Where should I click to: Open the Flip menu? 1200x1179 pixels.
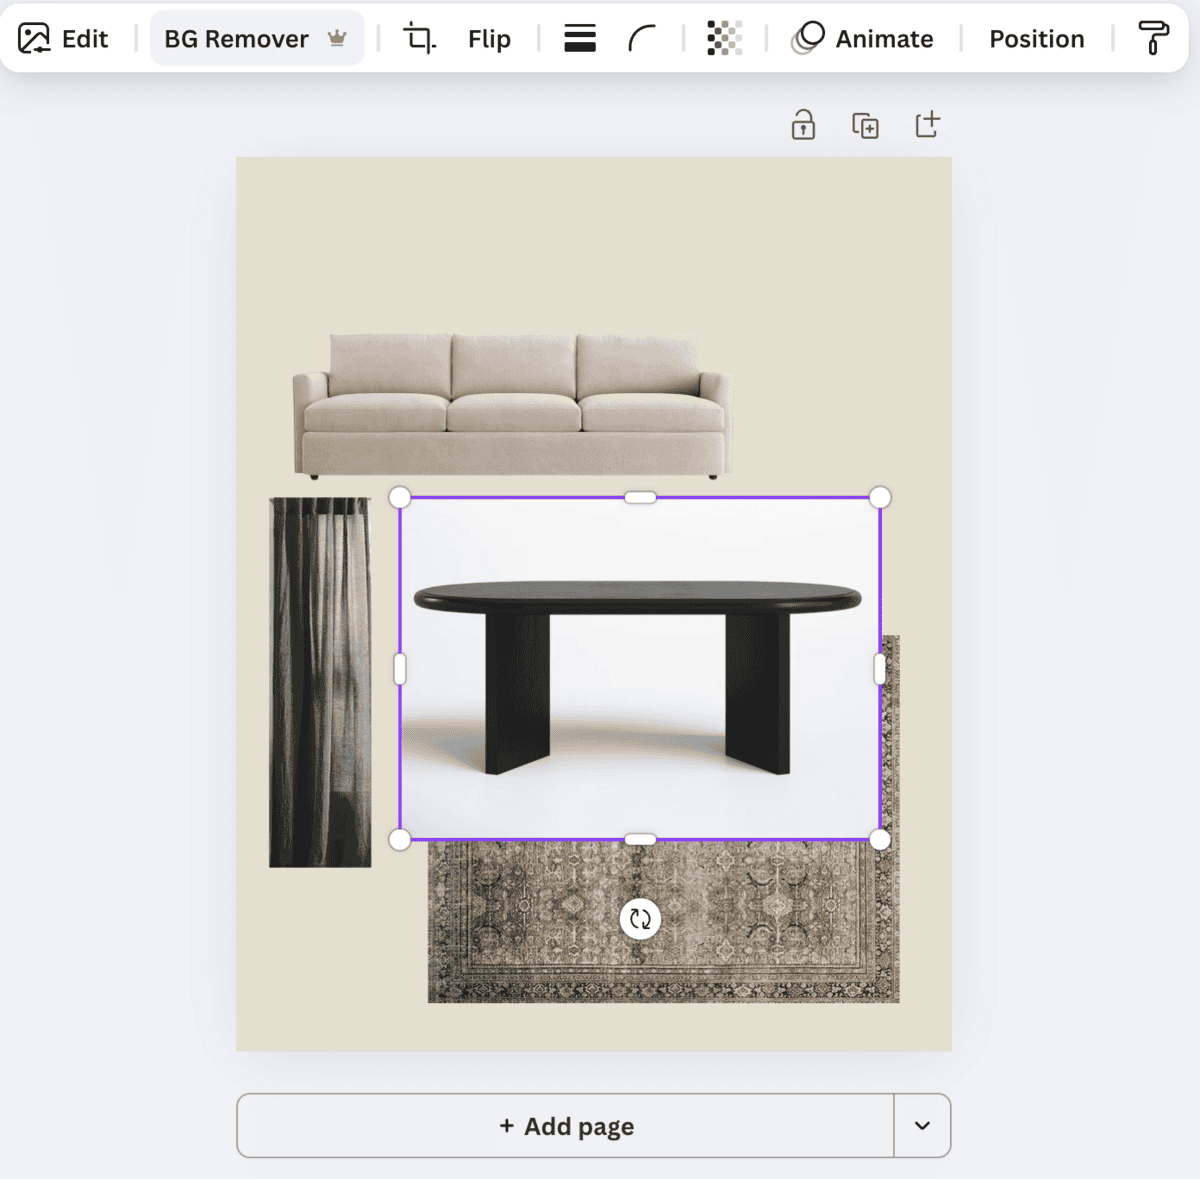[x=489, y=39]
